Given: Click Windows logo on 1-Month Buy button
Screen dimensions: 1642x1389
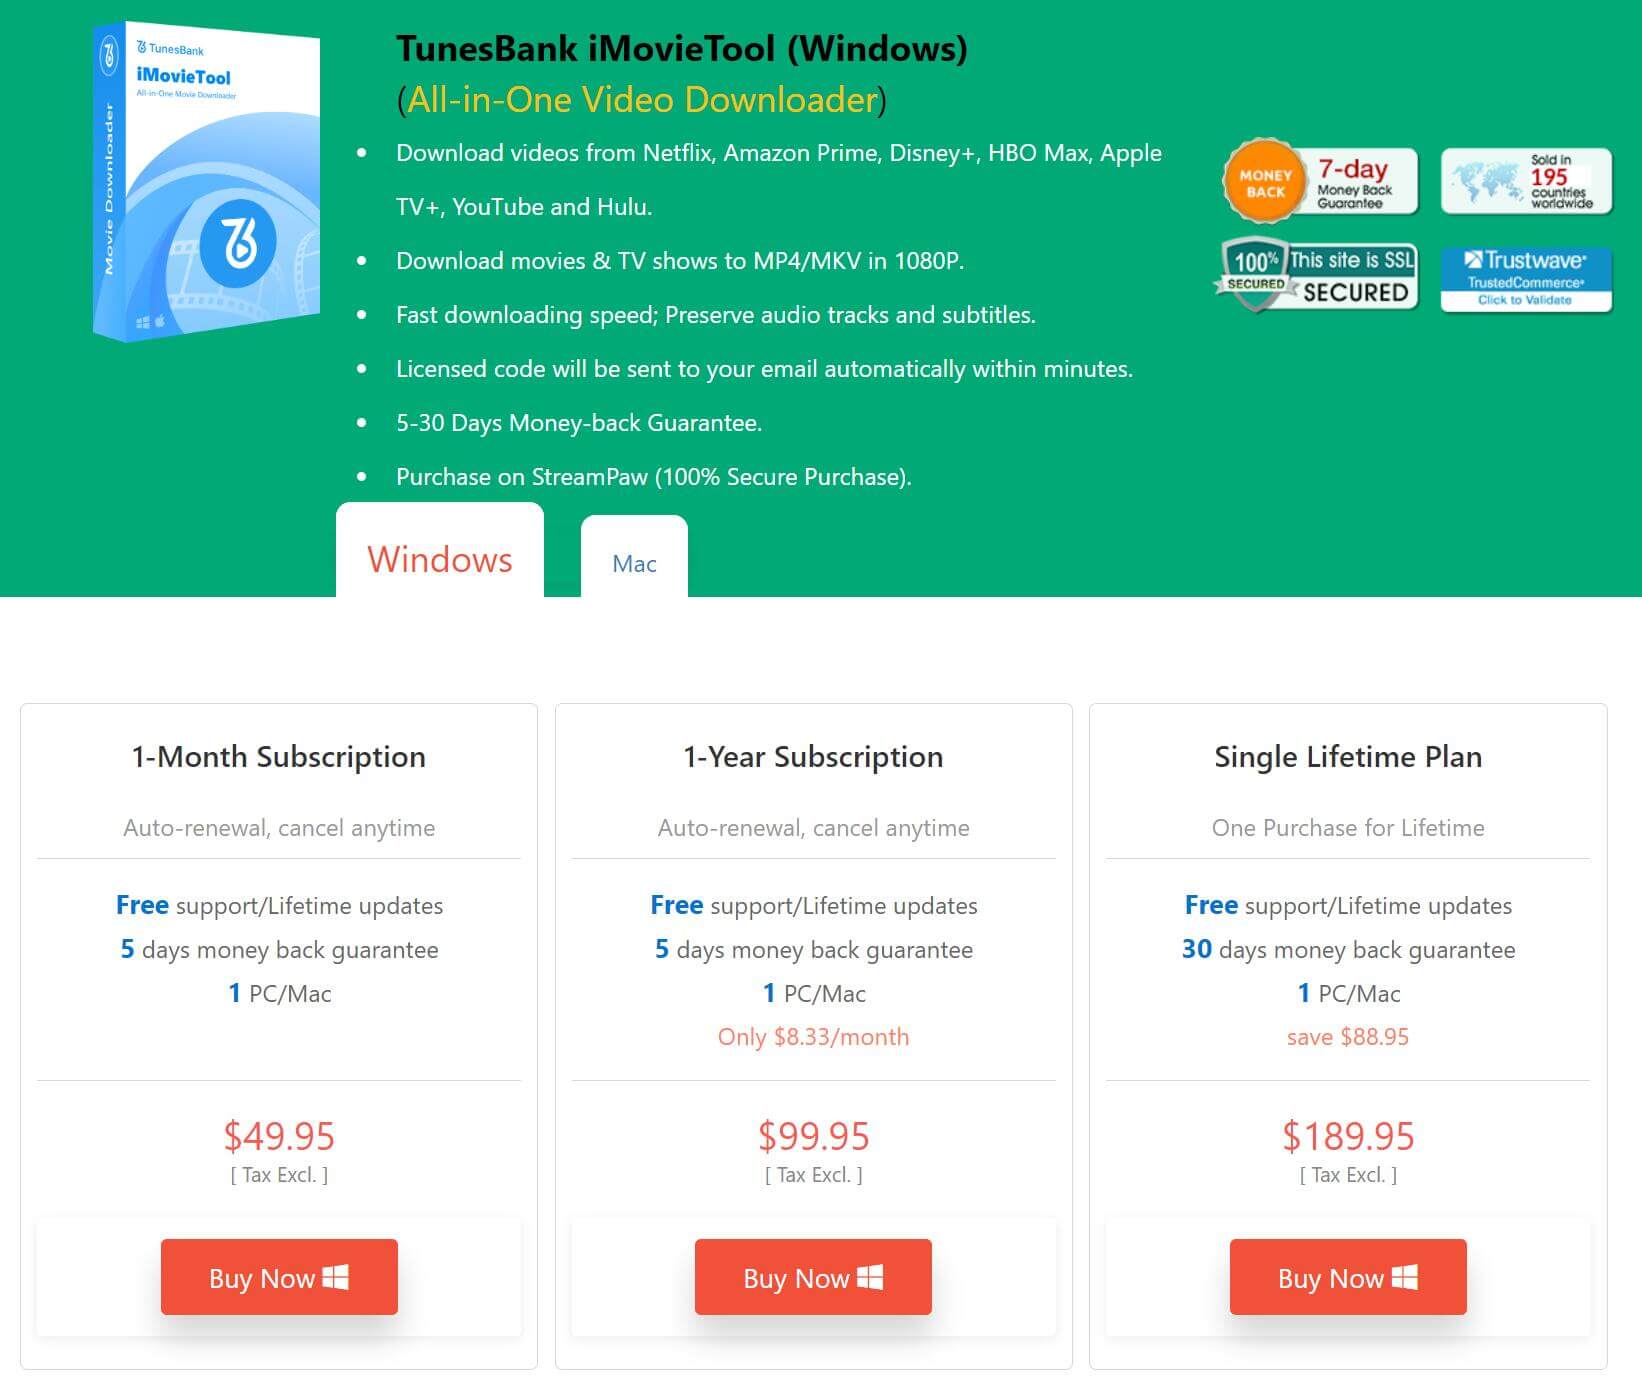Looking at the screenshot, I should 335,1277.
